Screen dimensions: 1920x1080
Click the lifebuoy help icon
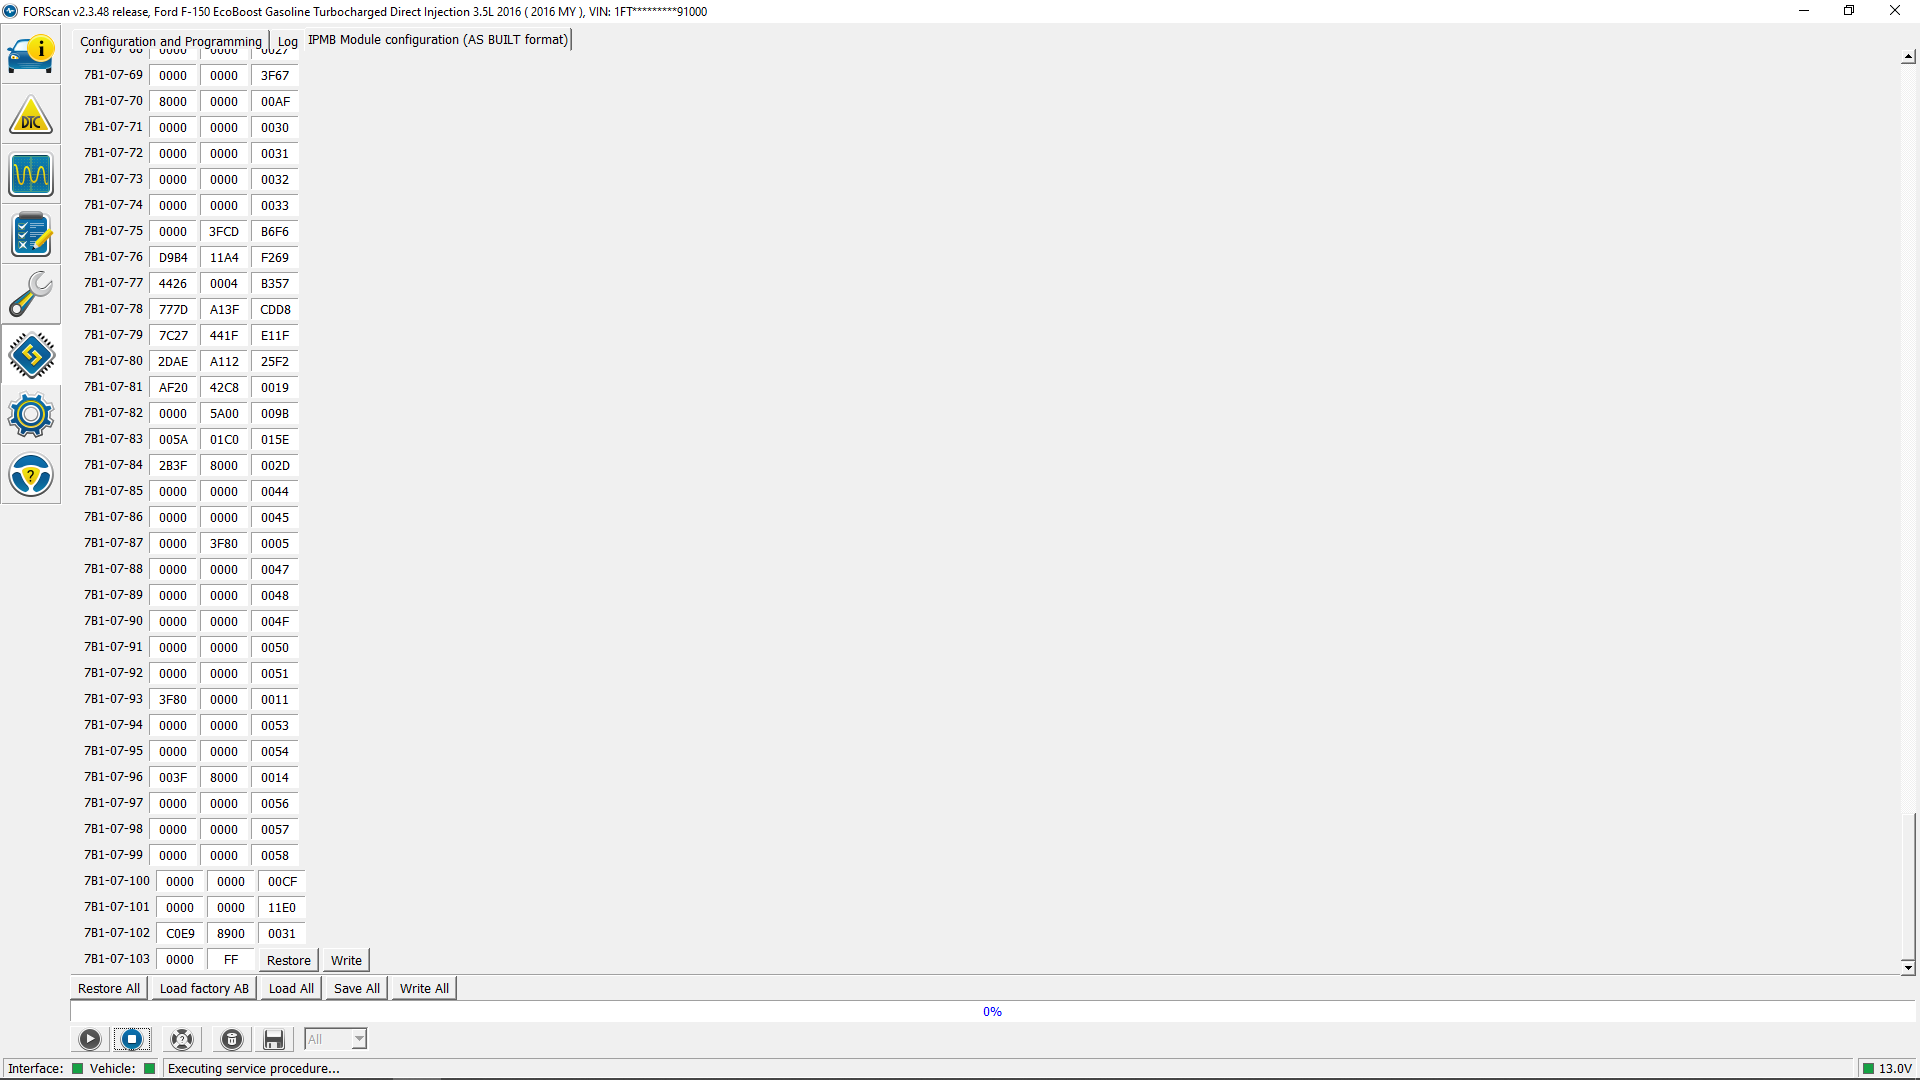182,1039
